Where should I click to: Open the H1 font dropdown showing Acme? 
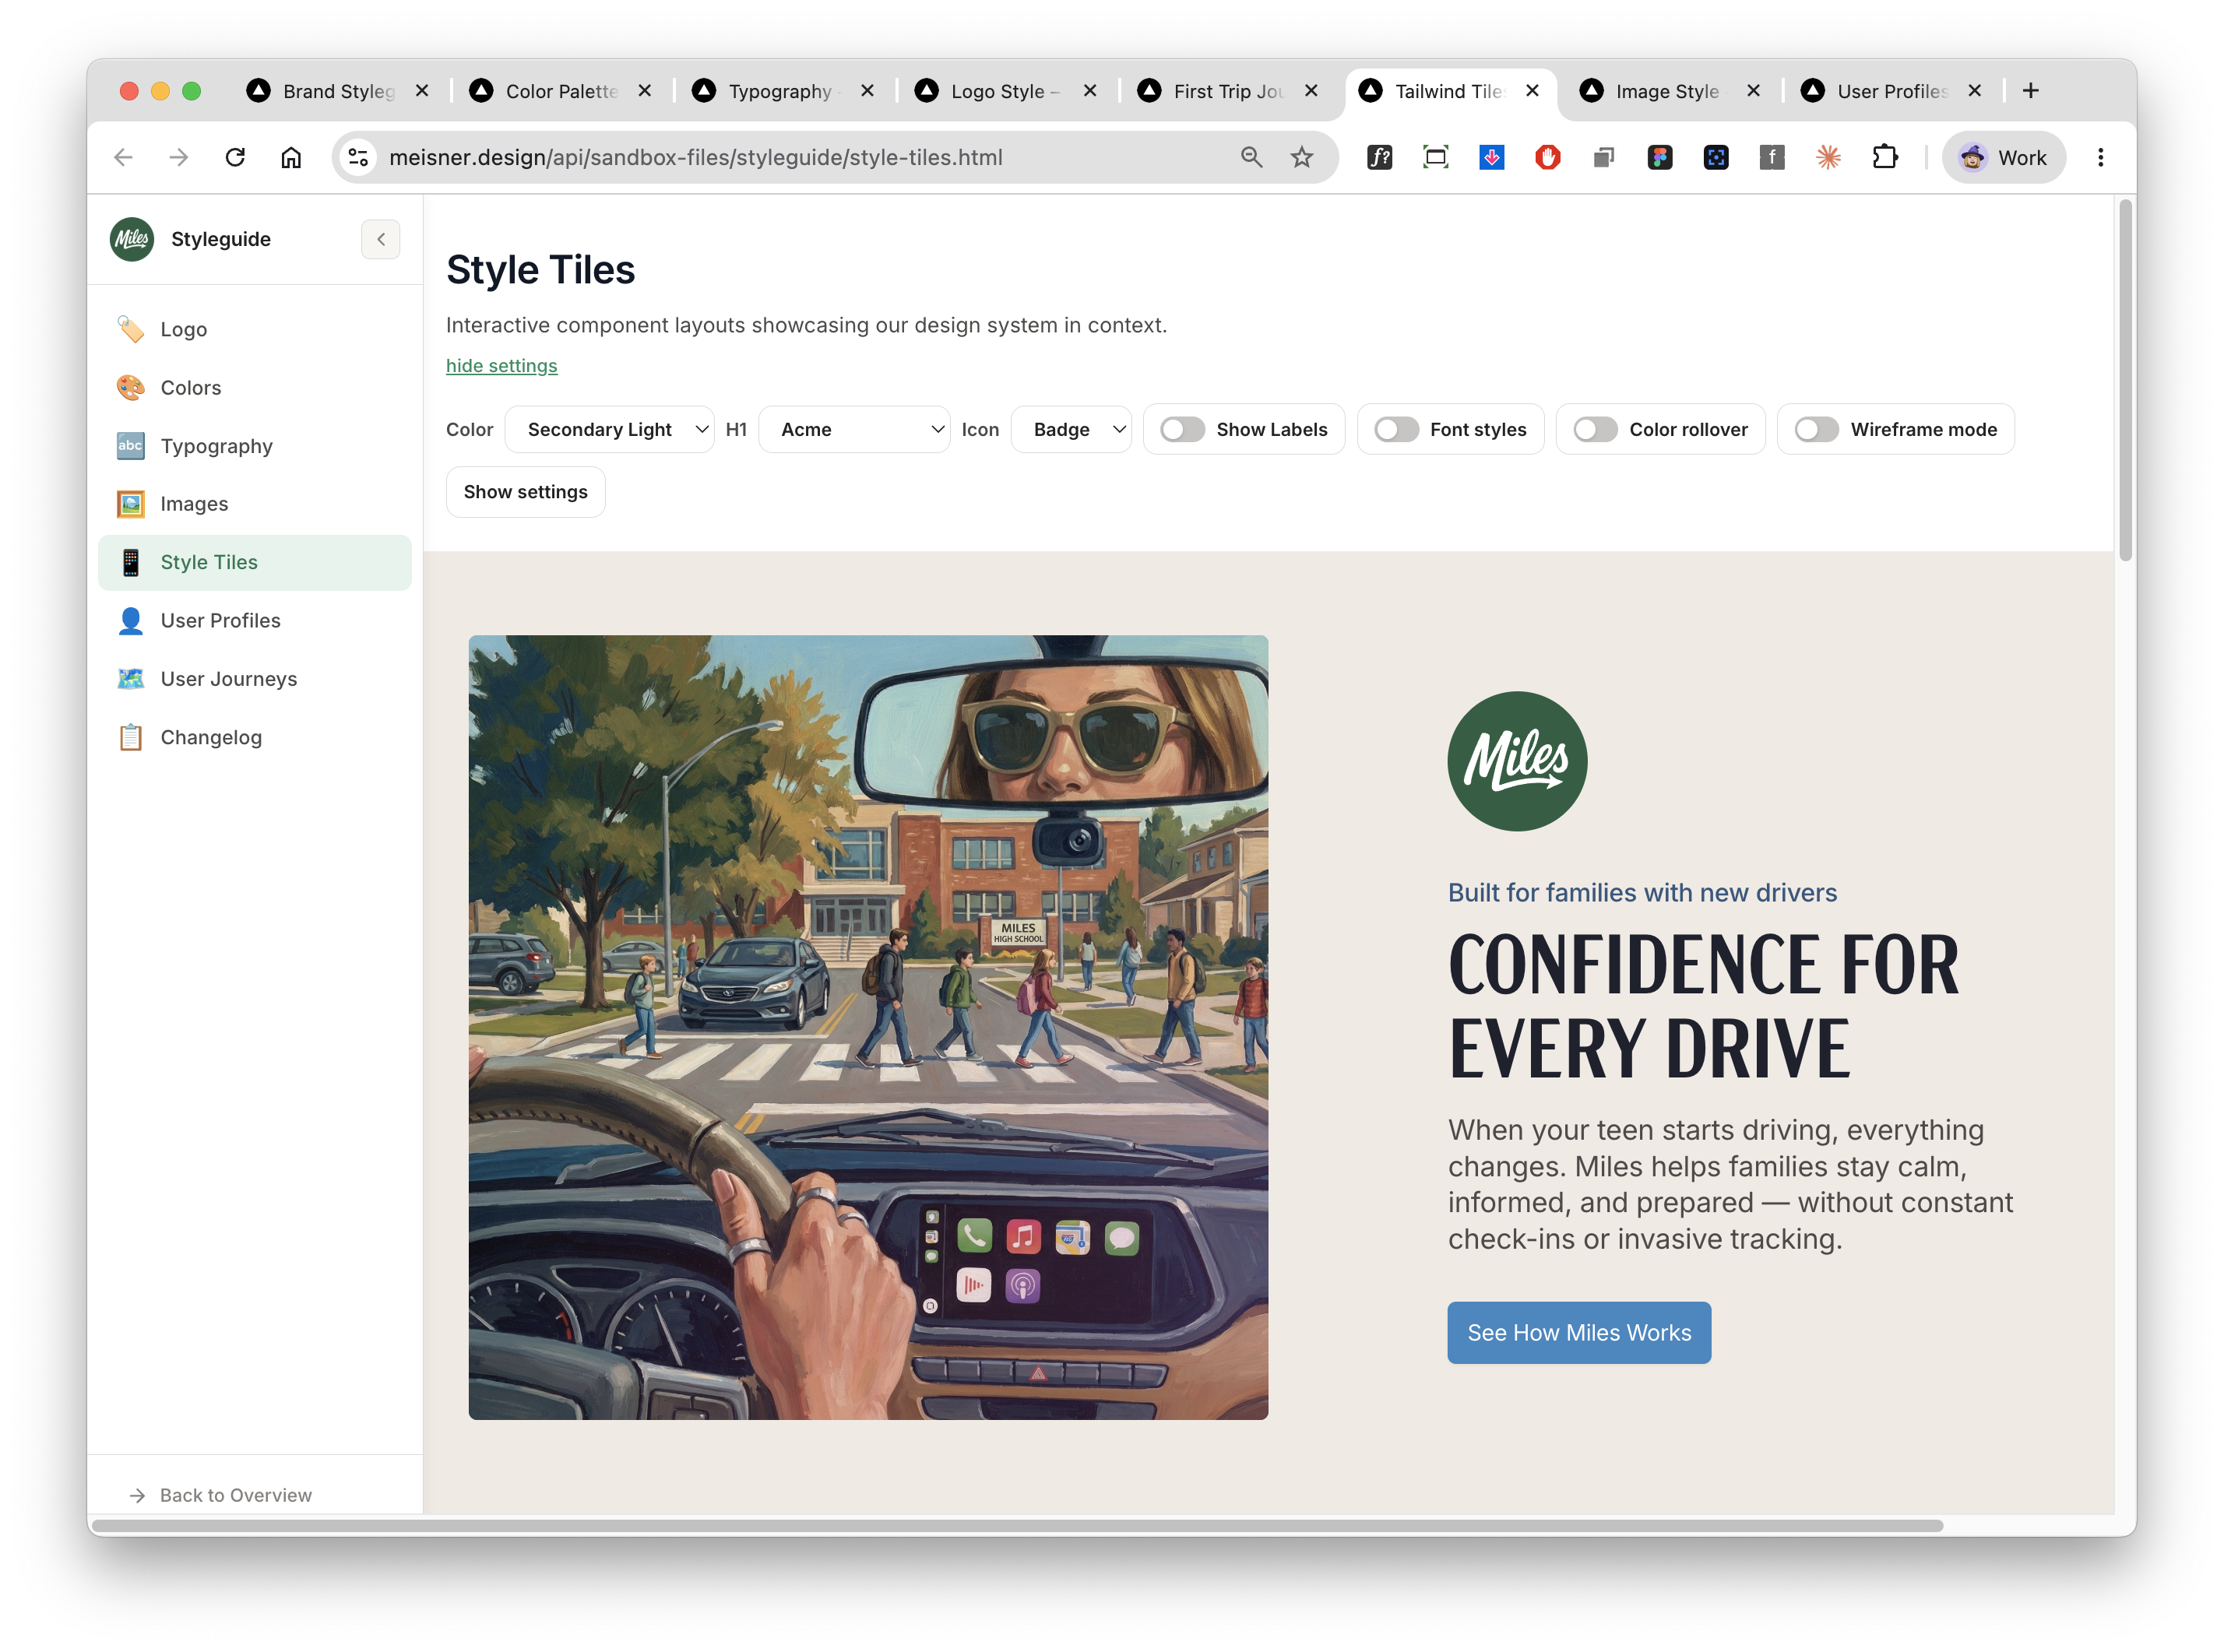[854, 429]
